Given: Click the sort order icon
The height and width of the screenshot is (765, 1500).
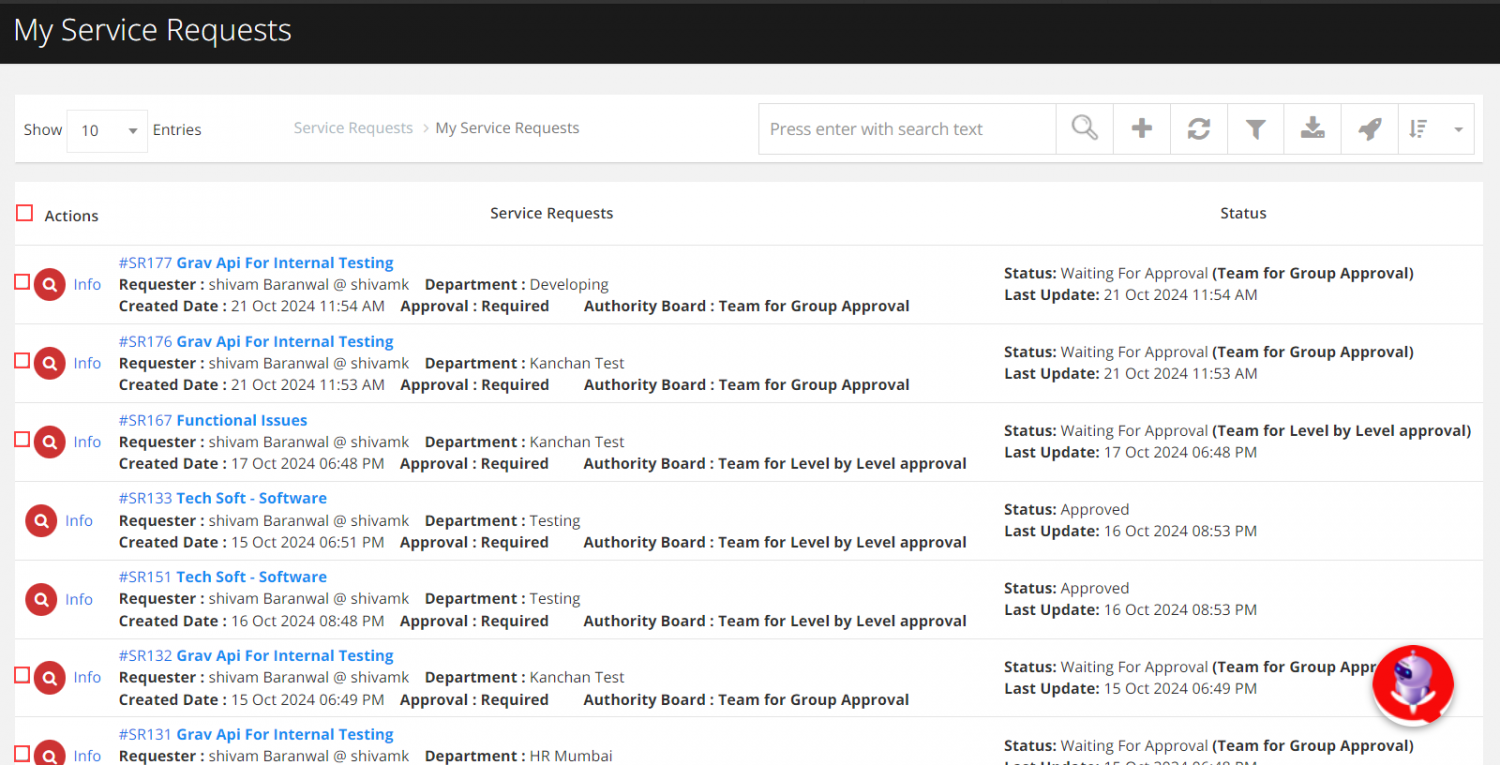Looking at the screenshot, I should pos(1418,129).
